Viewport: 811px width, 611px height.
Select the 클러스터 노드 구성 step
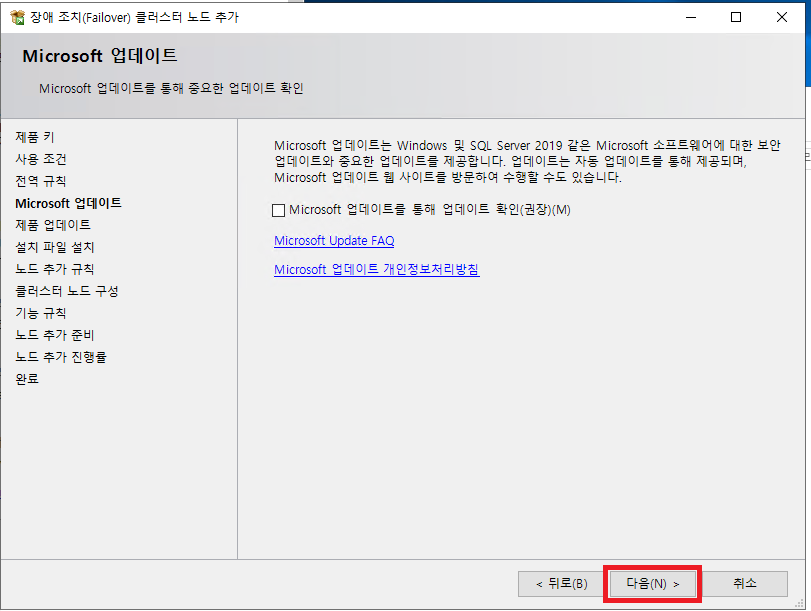[x=67, y=291]
